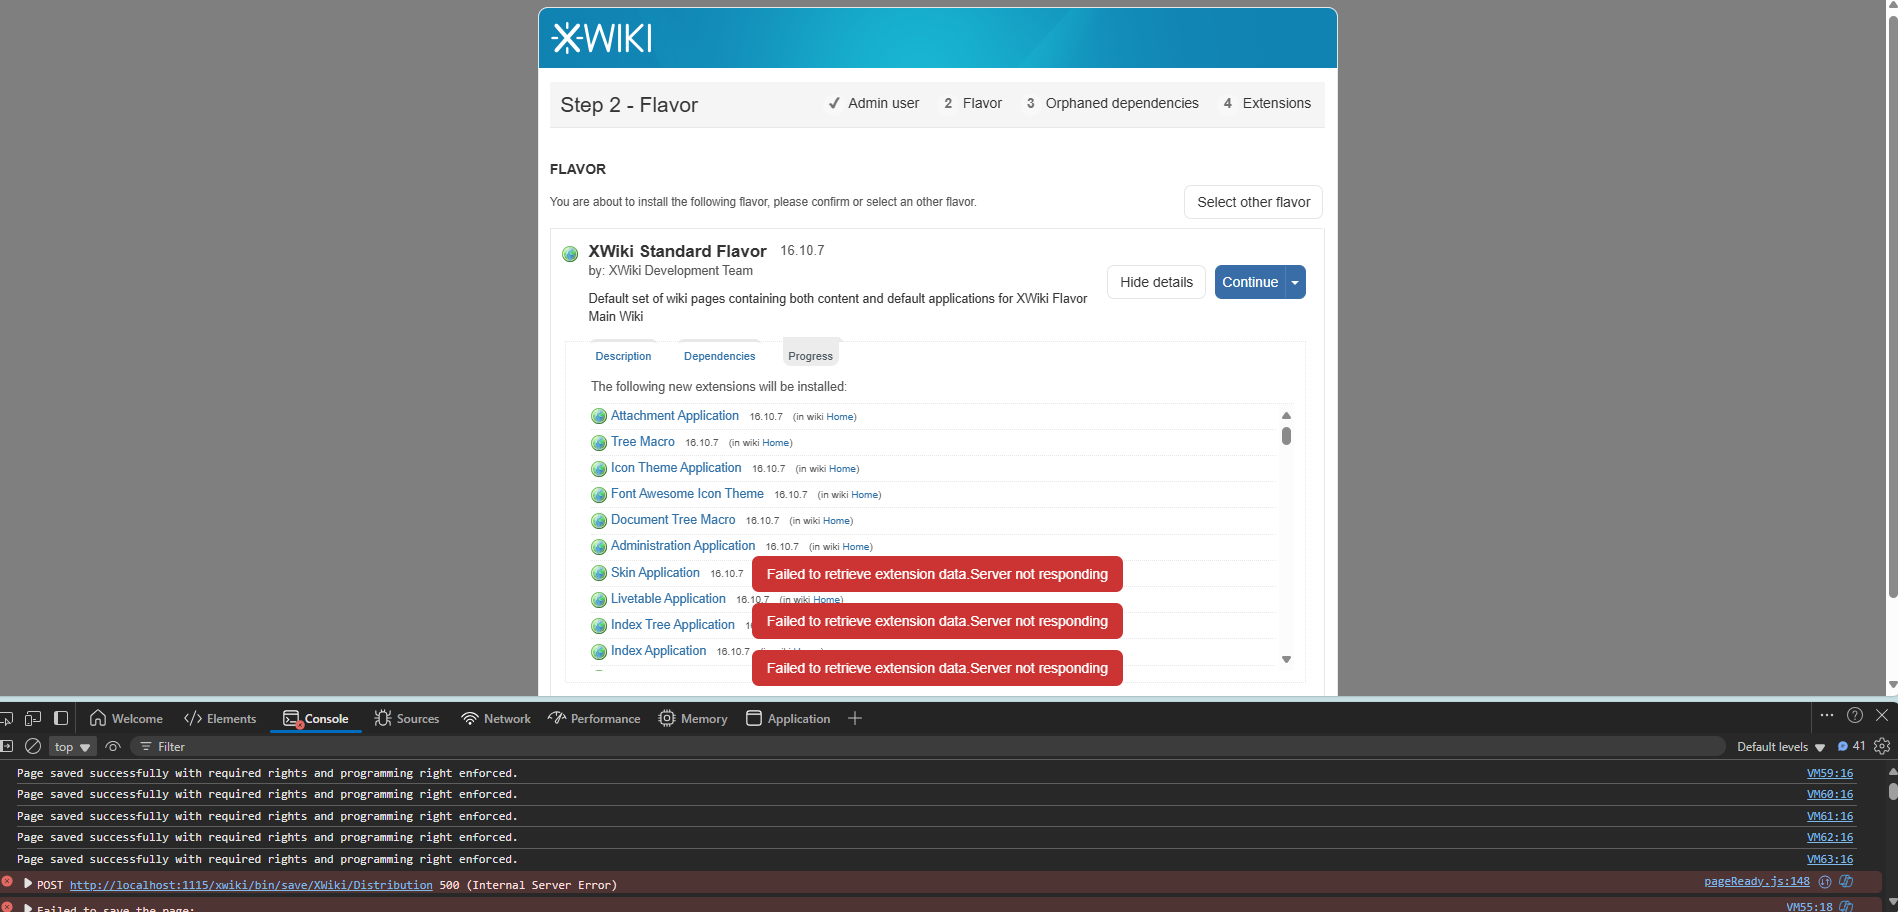Click the Font Awesome Icon Theme extension icon

click(x=599, y=494)
